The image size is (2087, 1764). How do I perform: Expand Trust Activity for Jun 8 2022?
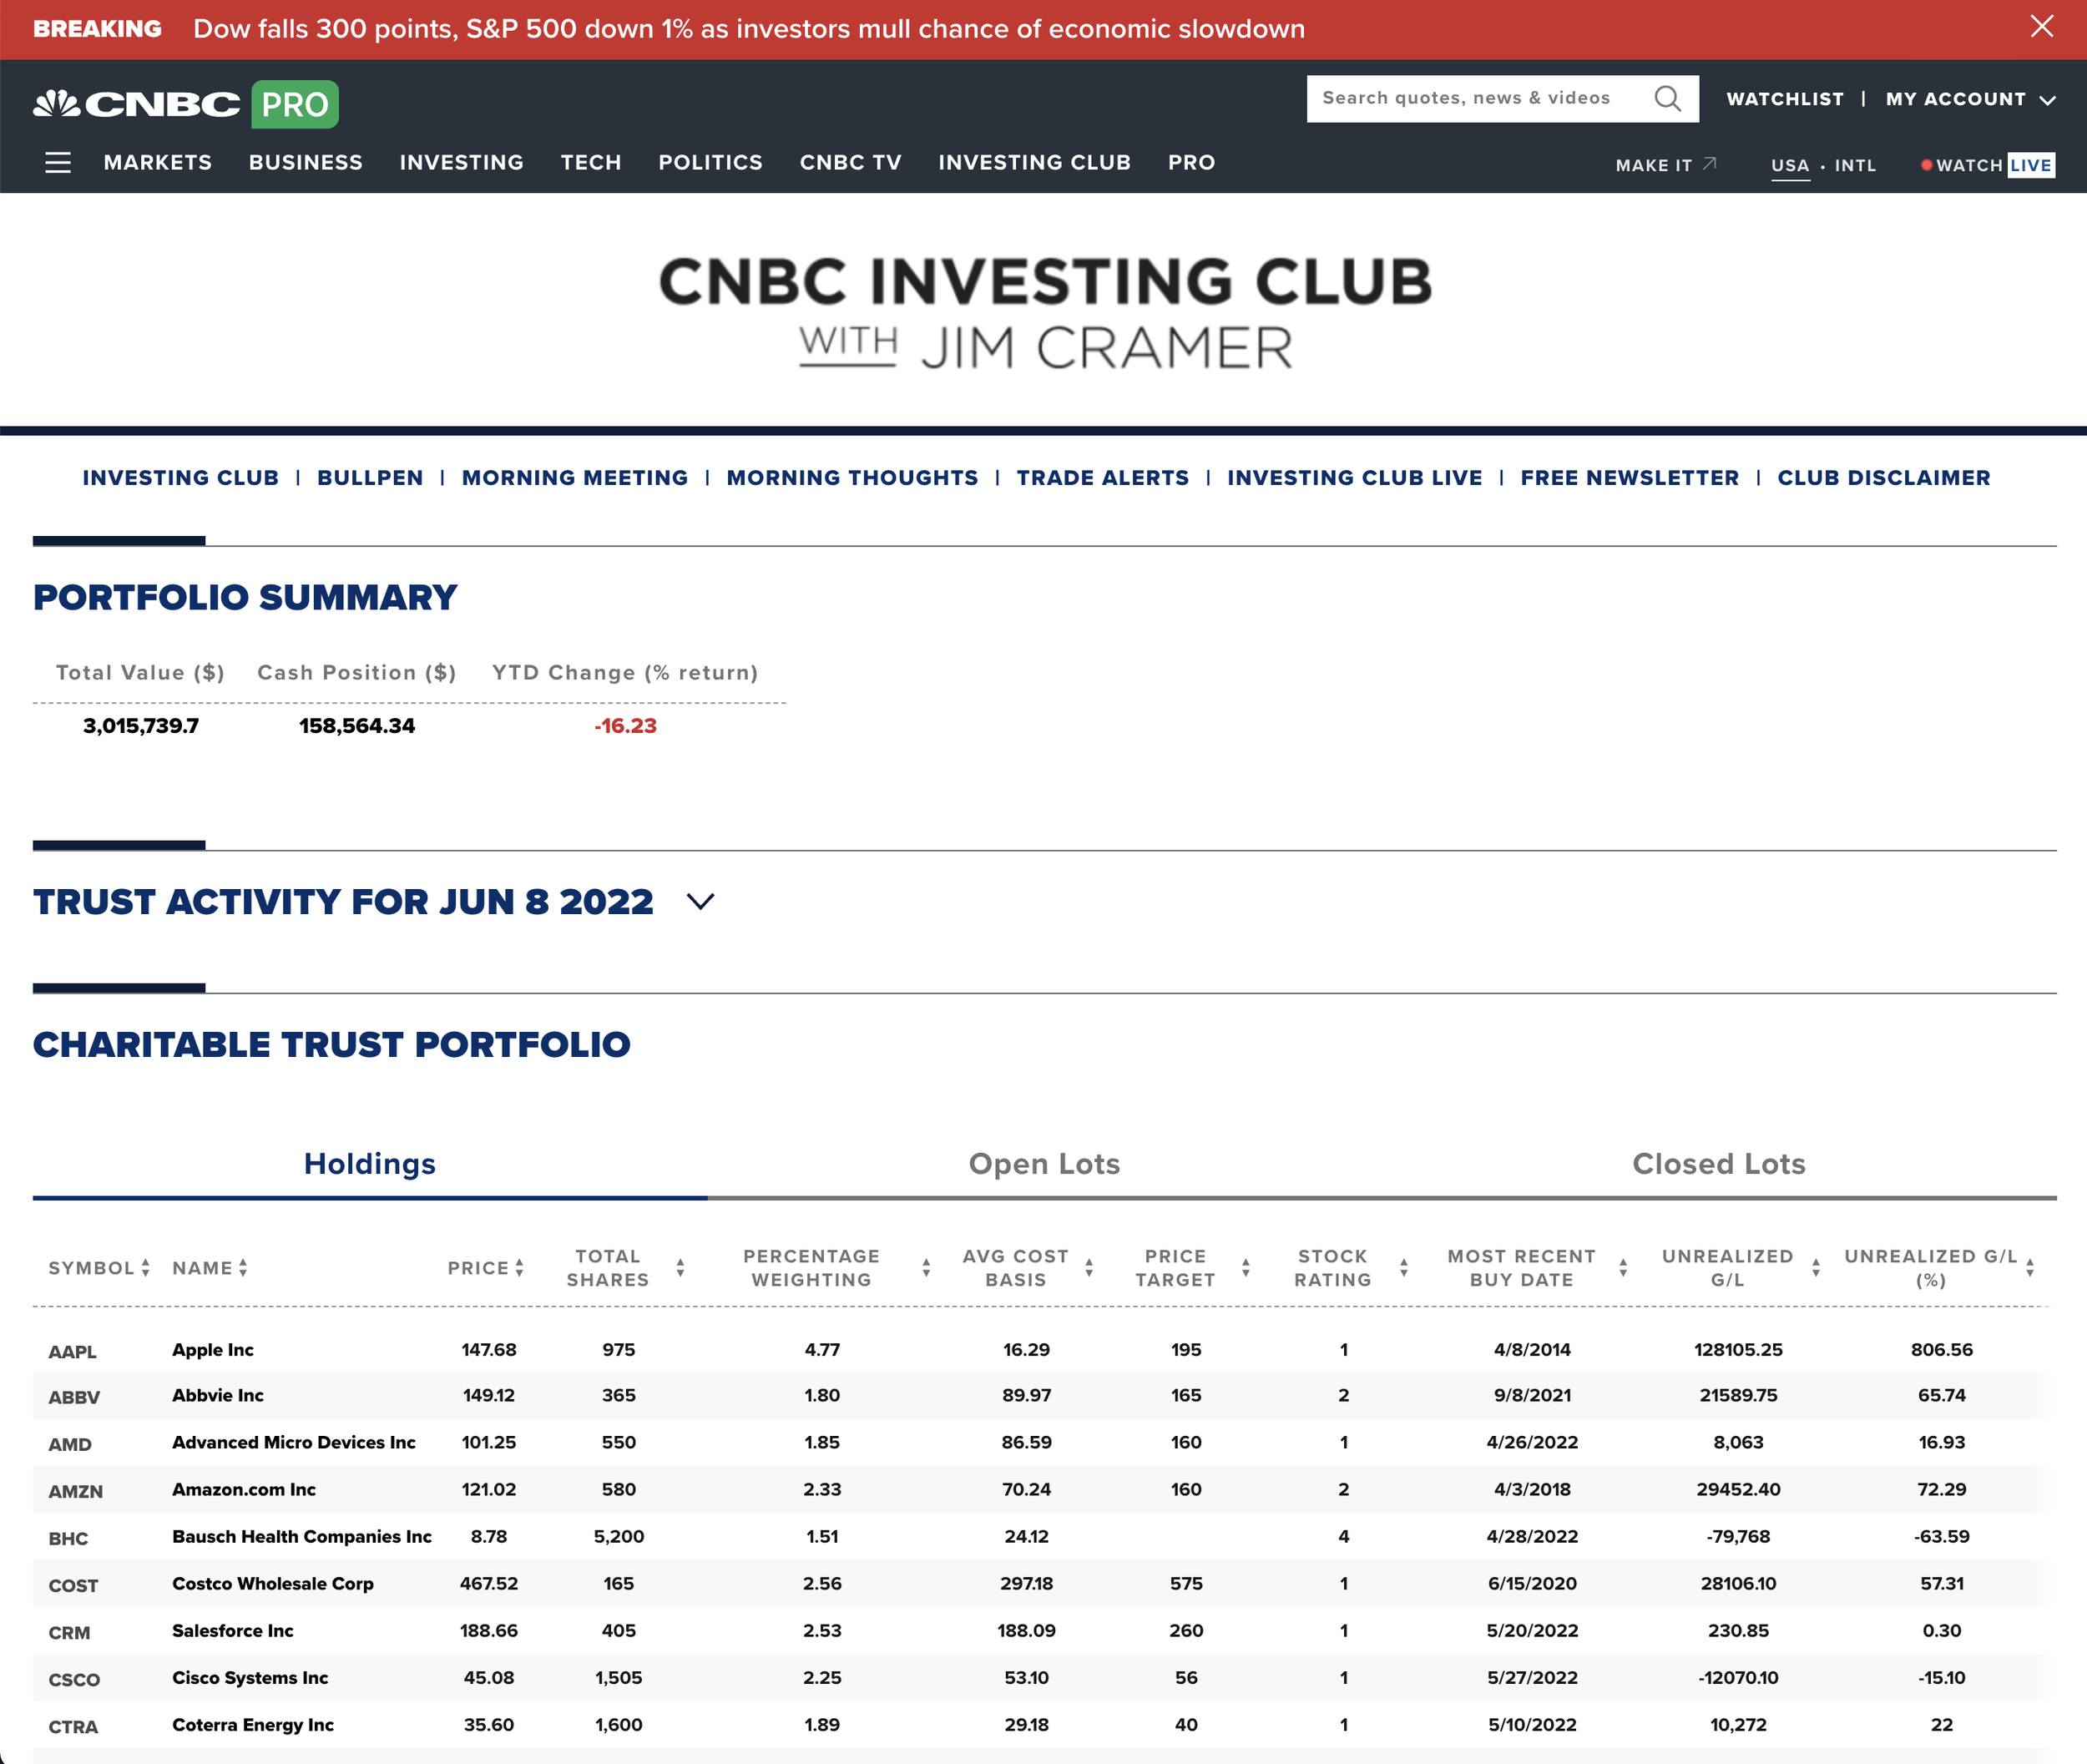click(x=701, y=901)
